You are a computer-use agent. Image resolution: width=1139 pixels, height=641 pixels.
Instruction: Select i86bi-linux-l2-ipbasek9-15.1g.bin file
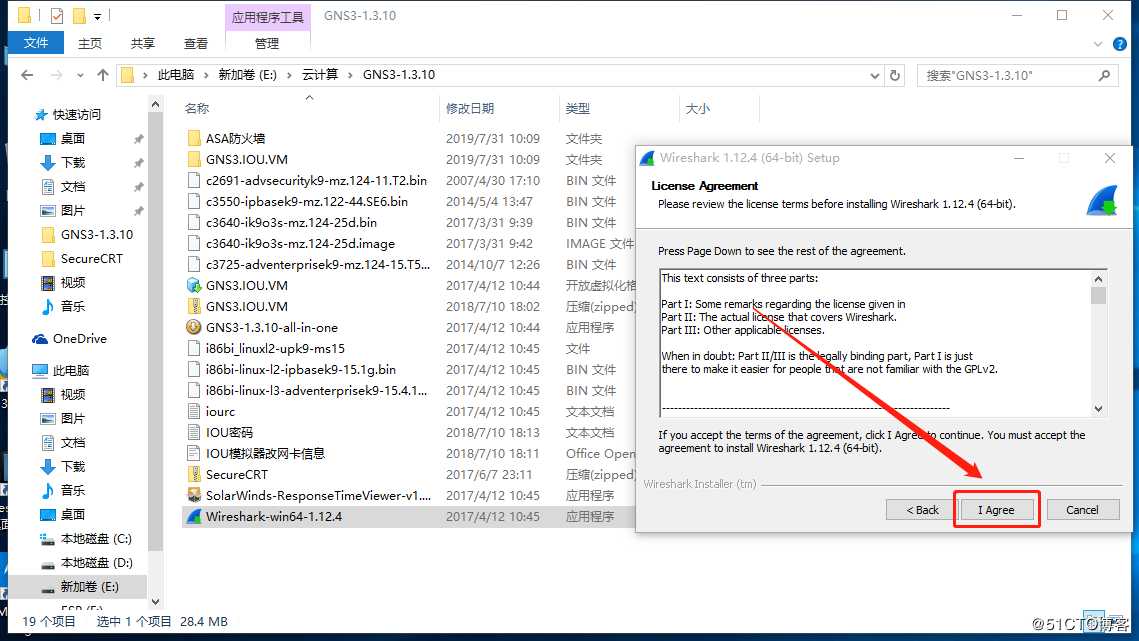pyautogui.click(x=301, y=370)
